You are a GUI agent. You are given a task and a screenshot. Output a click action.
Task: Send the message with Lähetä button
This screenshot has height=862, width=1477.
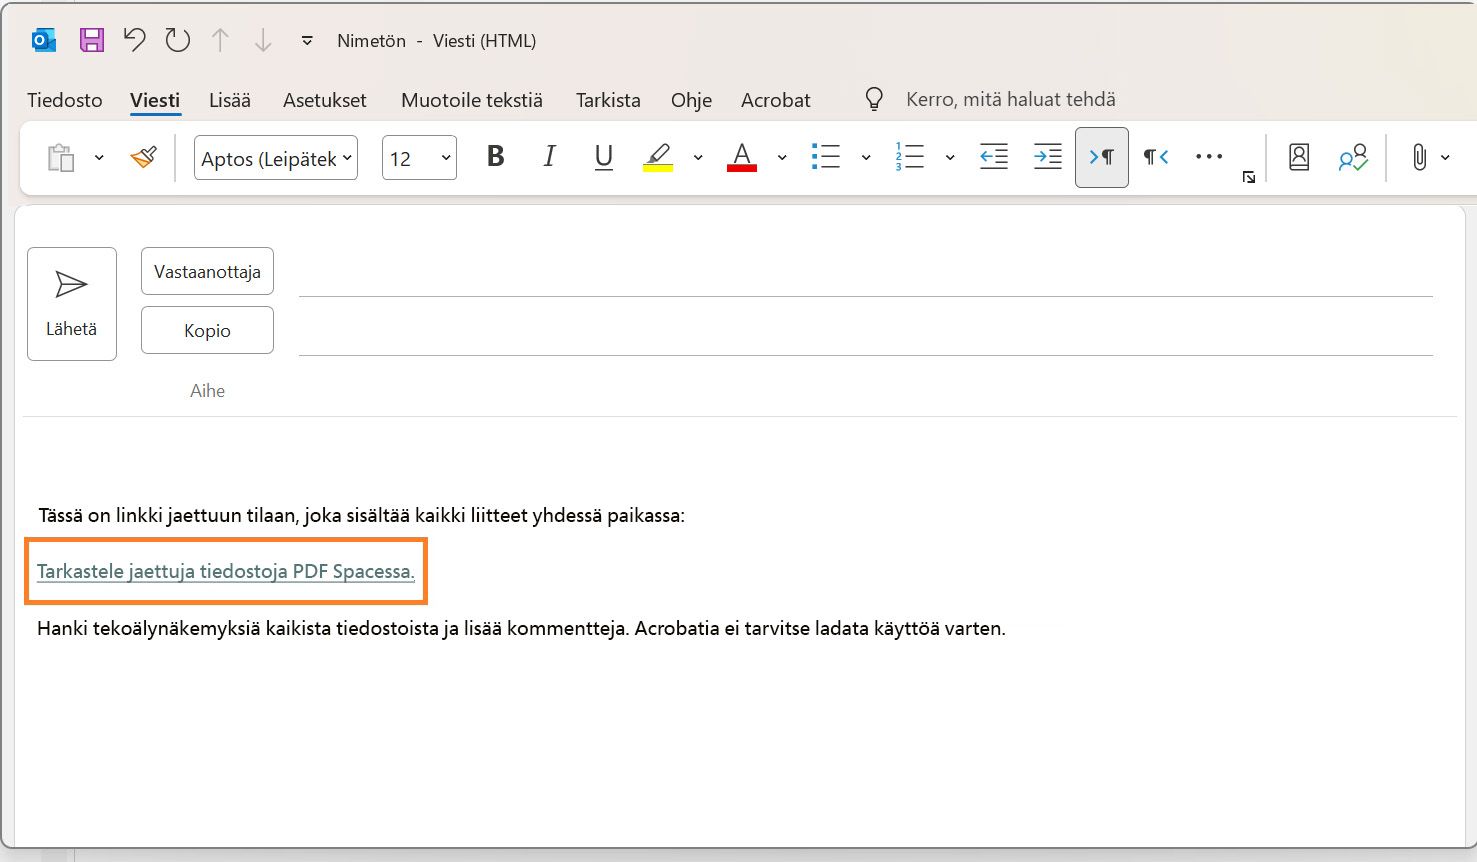[x=72, y=304]
